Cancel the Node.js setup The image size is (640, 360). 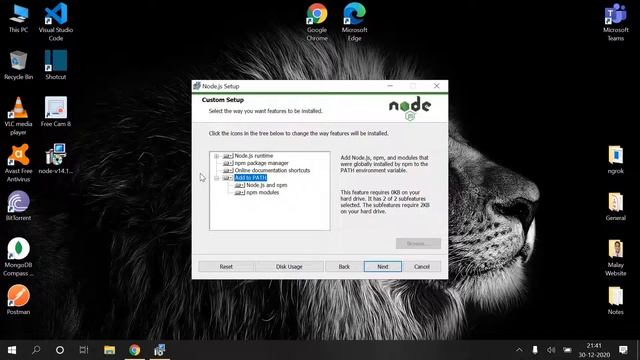tap(422, 267)
